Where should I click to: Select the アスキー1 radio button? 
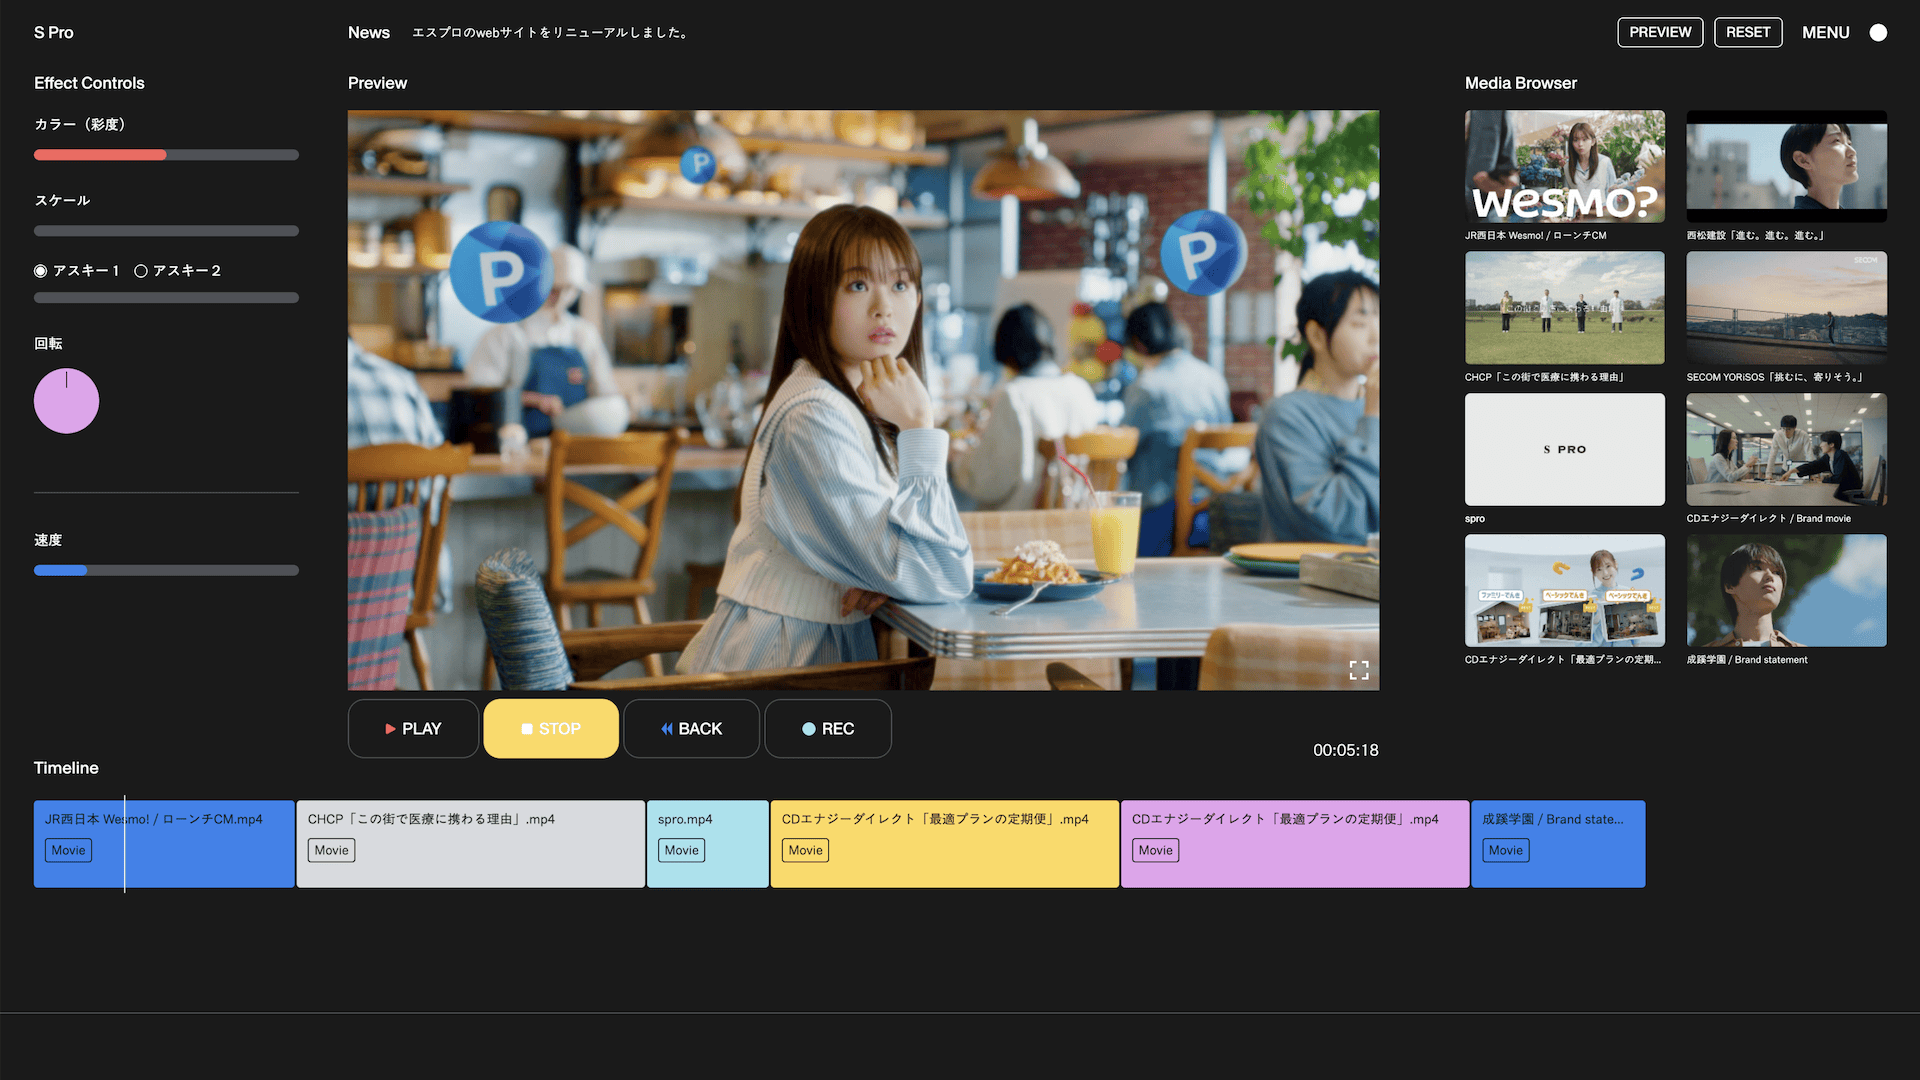[x=41, y=270]
